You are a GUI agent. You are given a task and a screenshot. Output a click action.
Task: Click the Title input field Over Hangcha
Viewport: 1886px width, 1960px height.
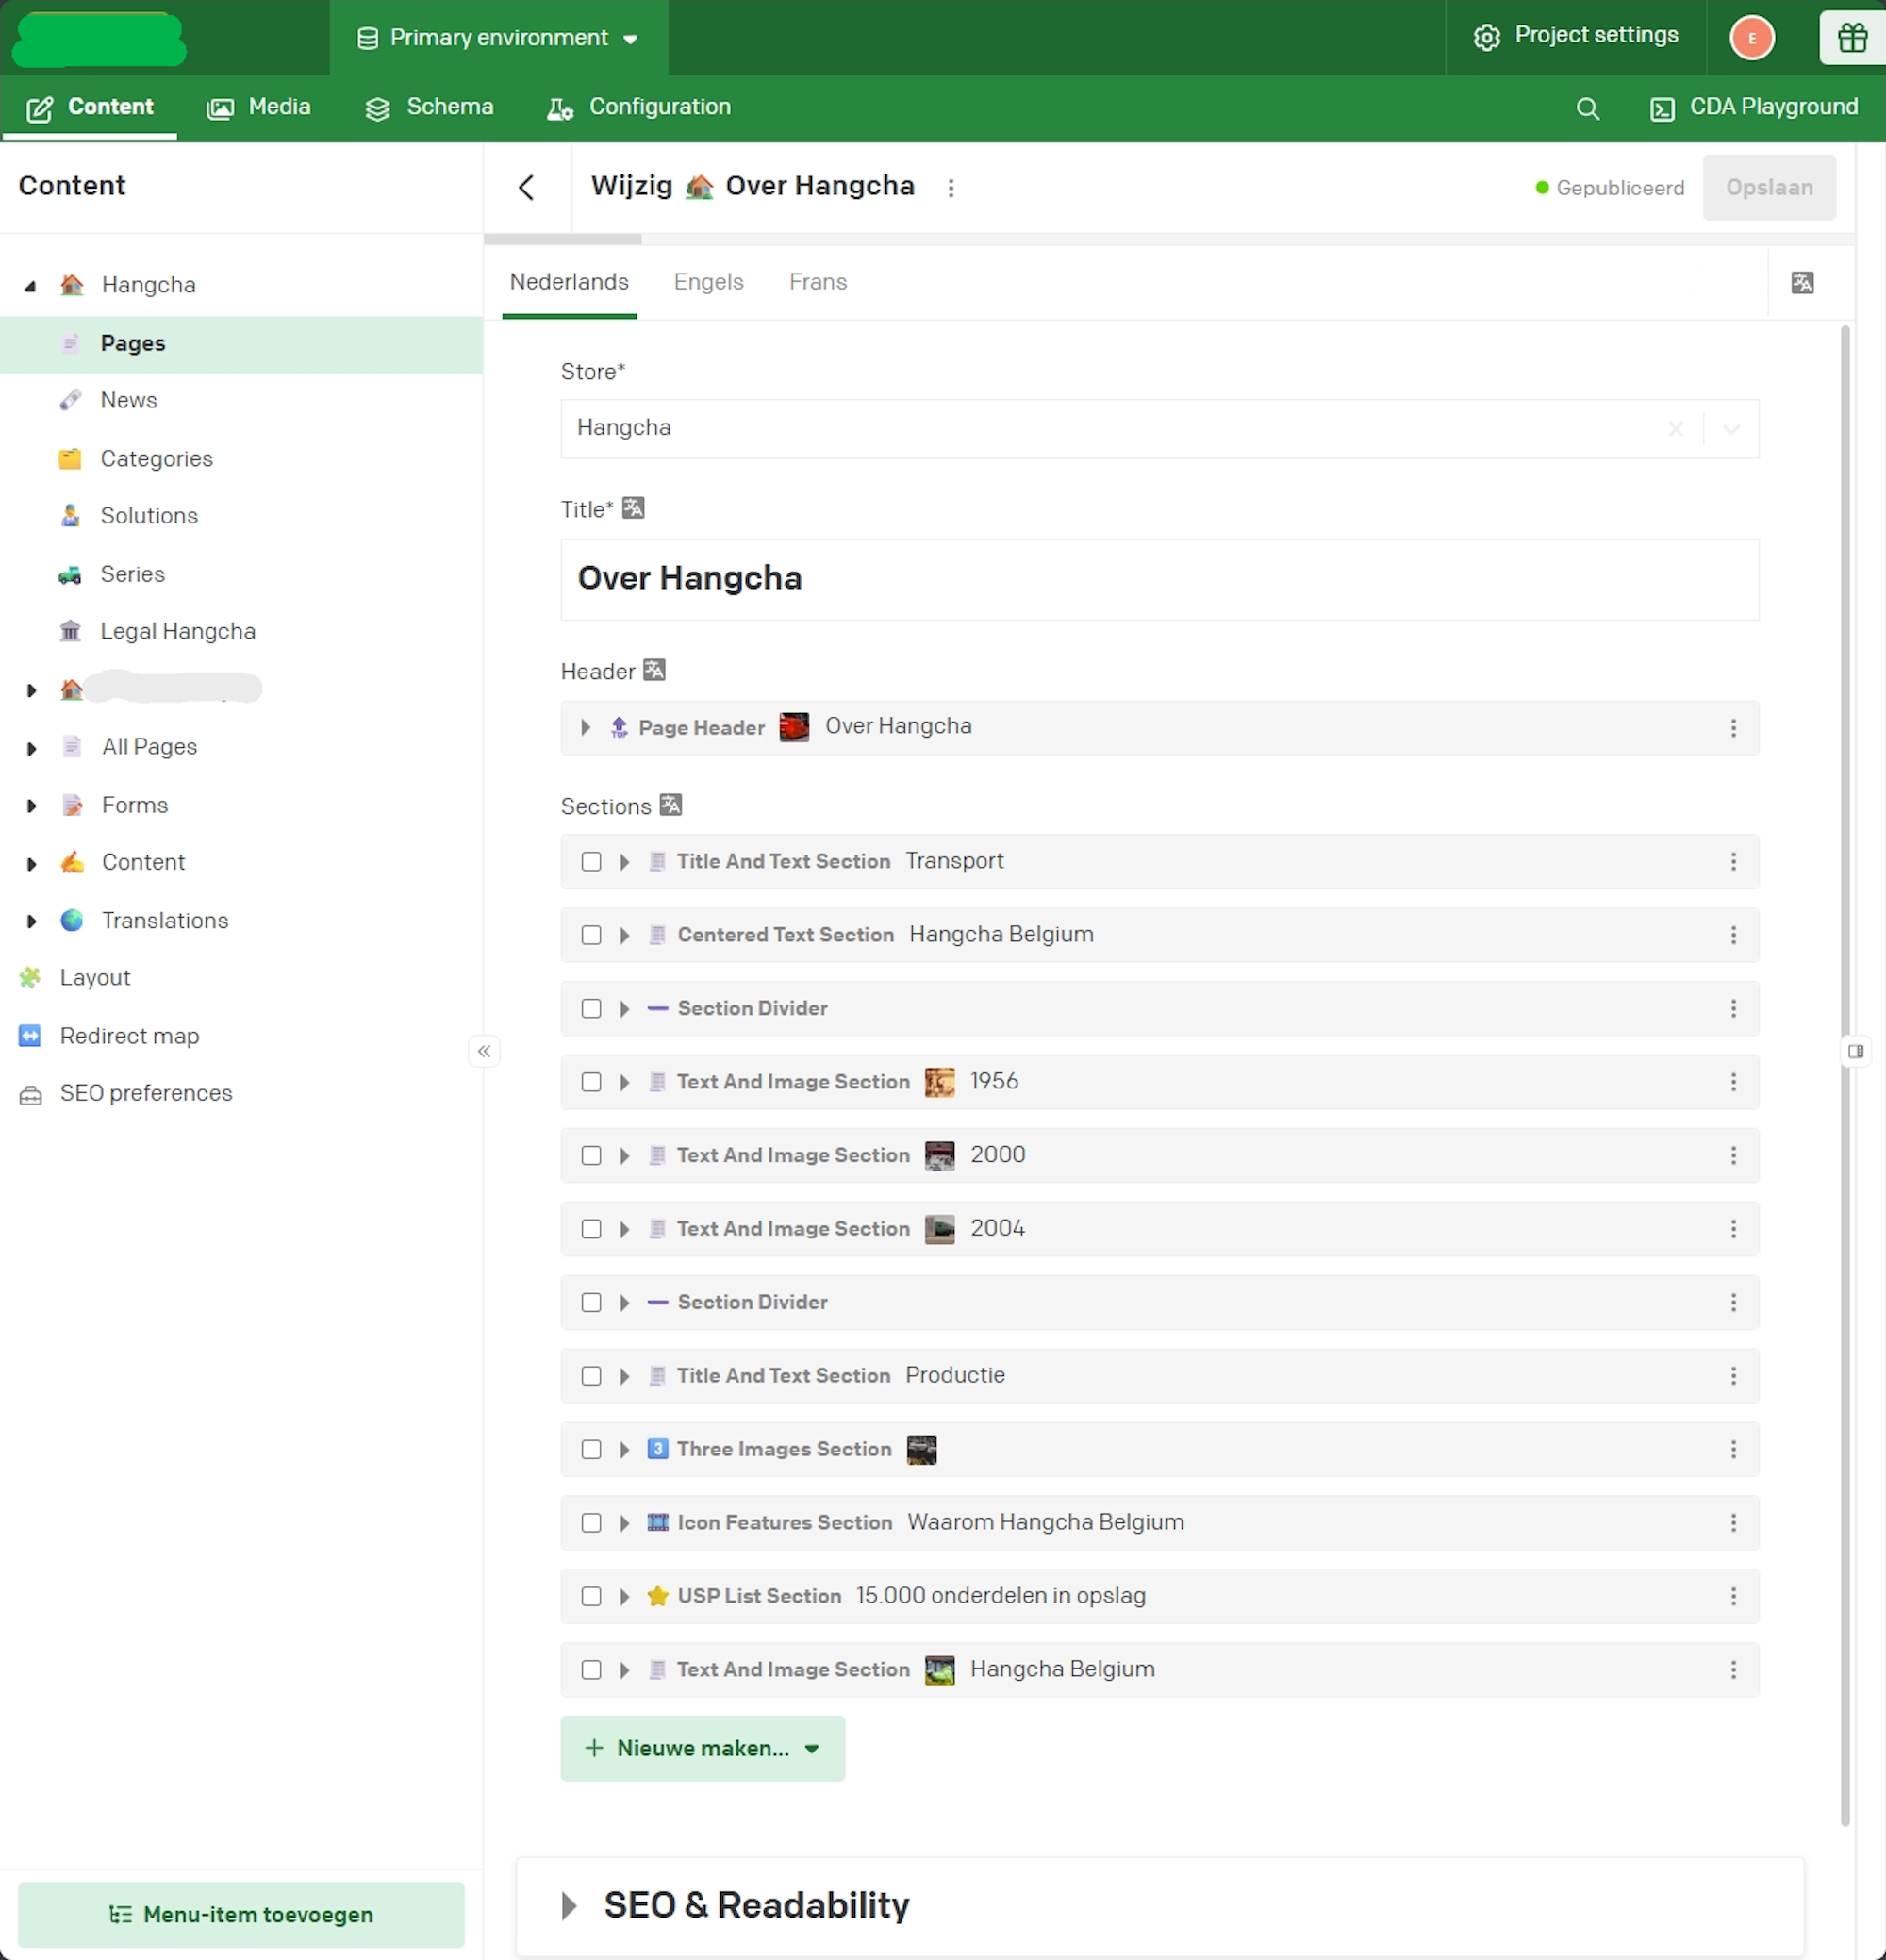[x=1159, y=579]
